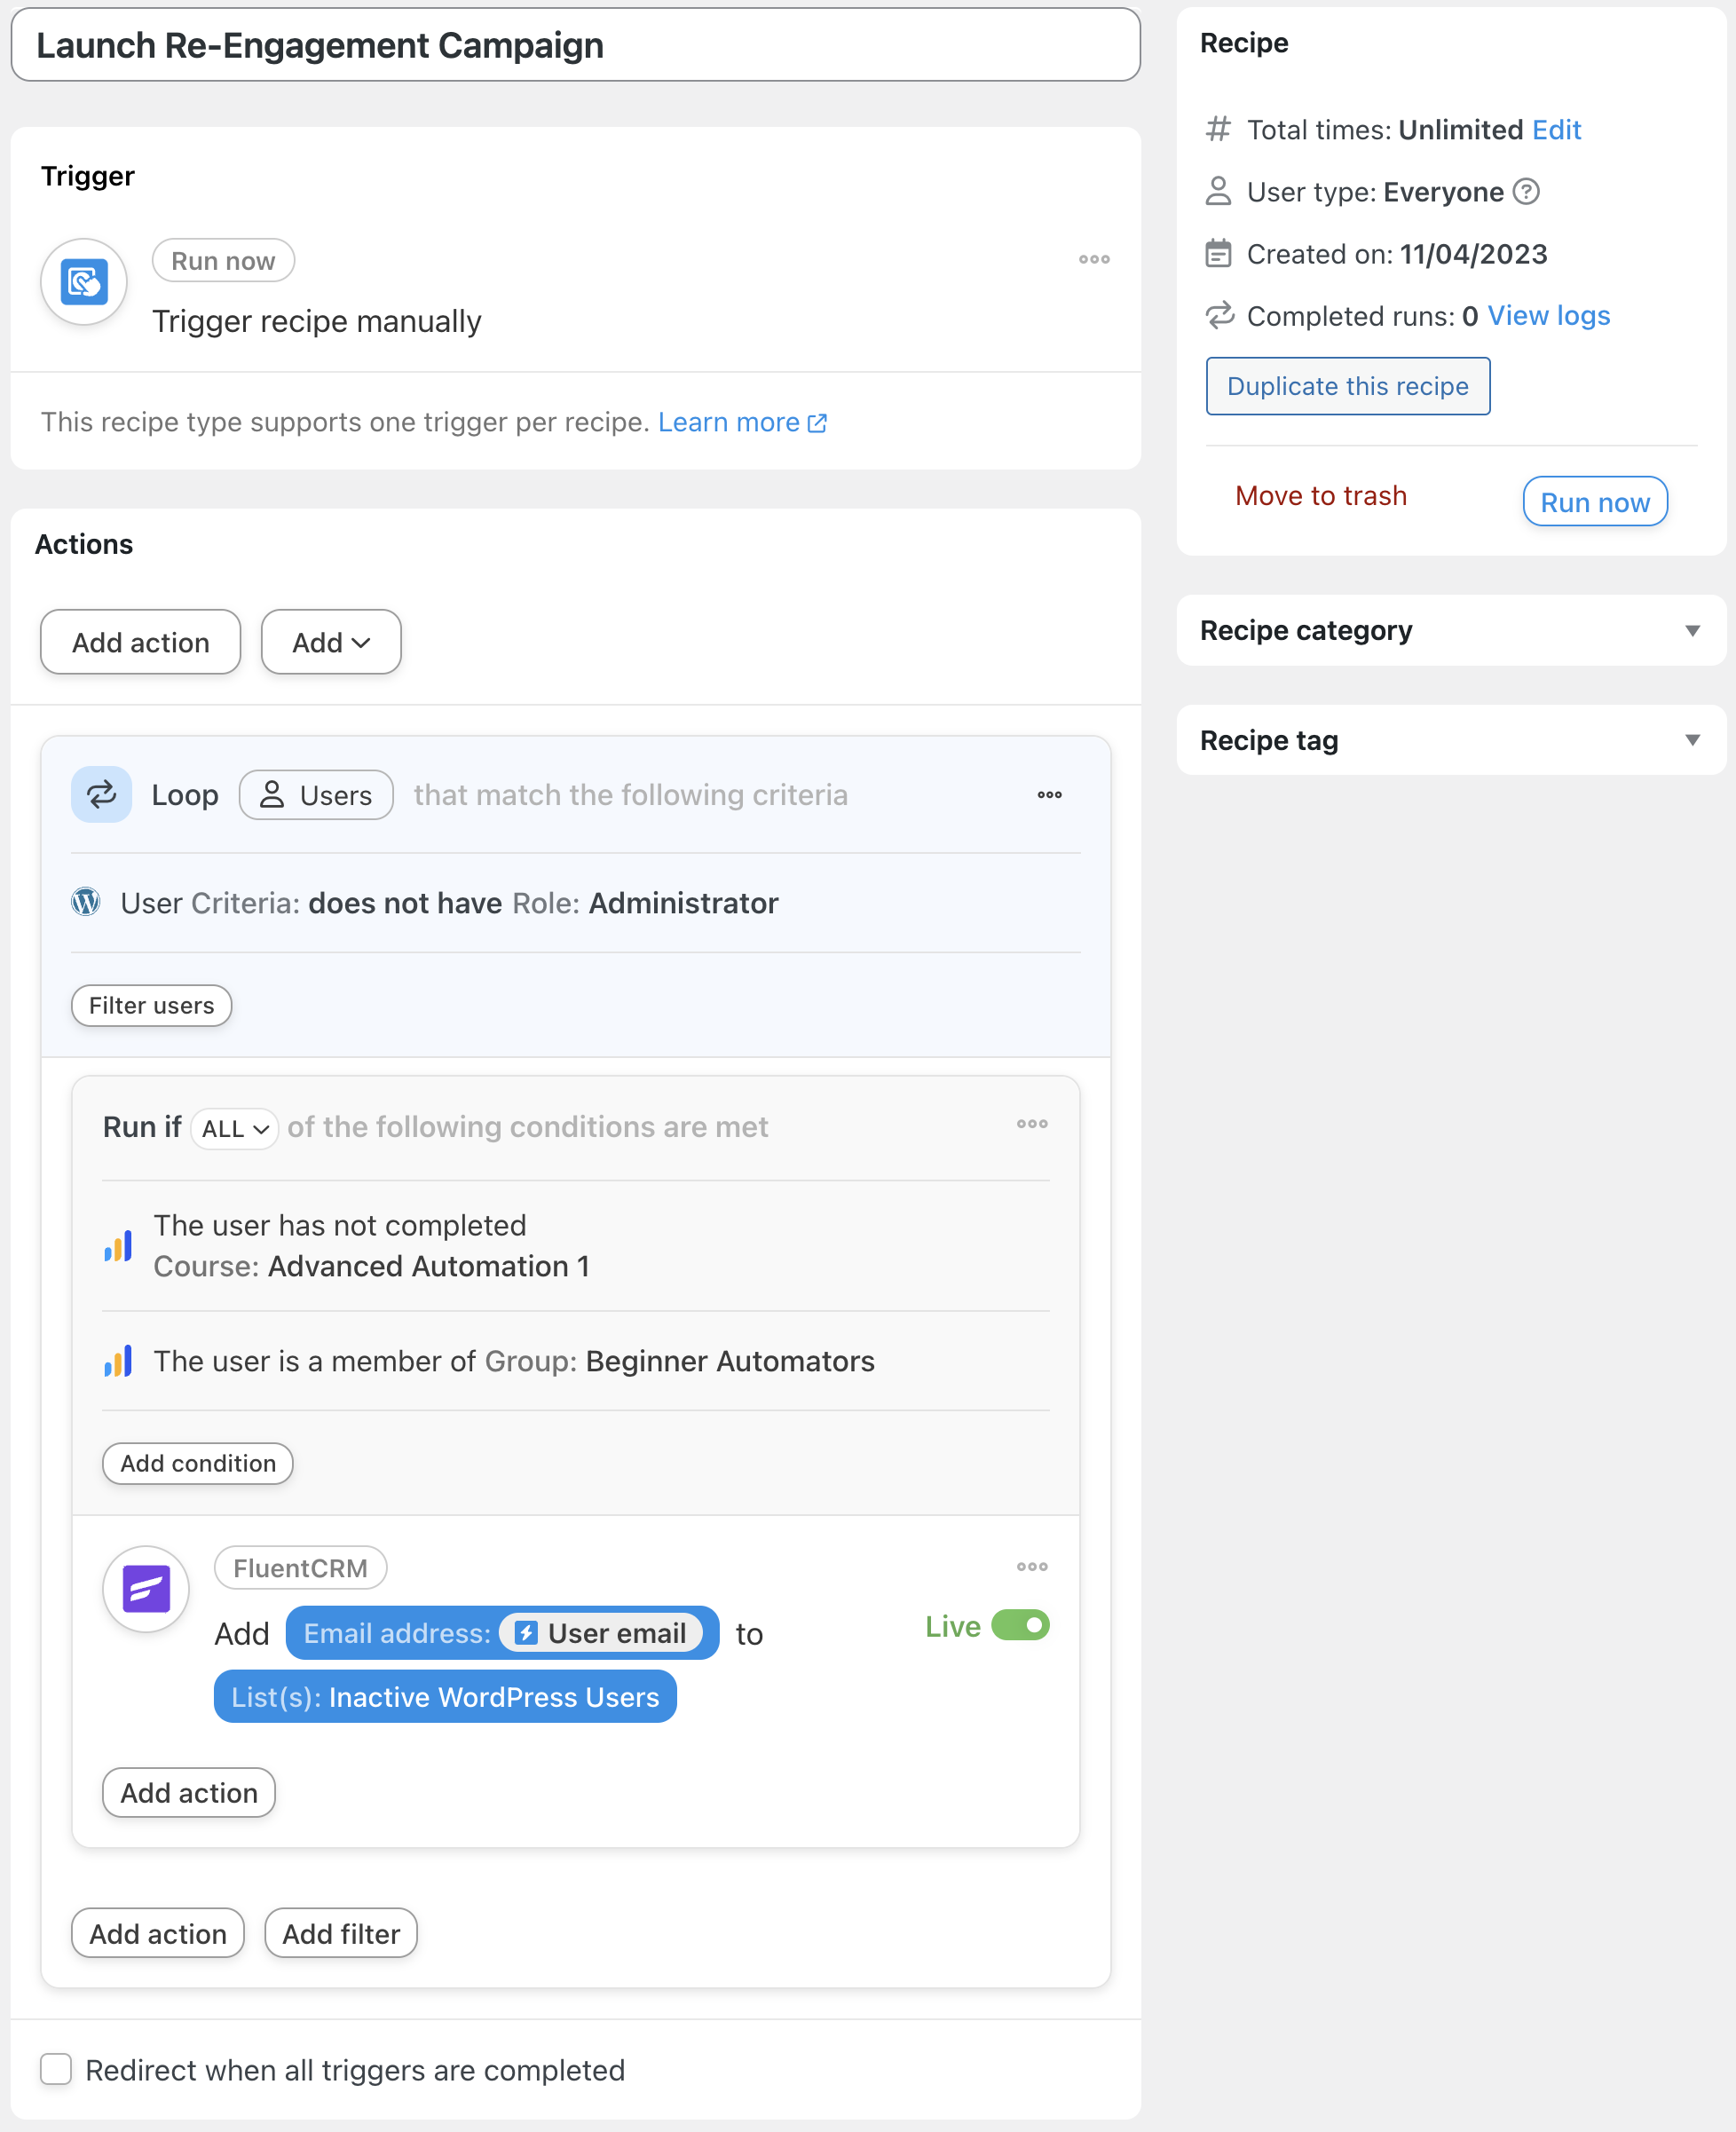Click the recipe title input field

(x=576, y=45)
